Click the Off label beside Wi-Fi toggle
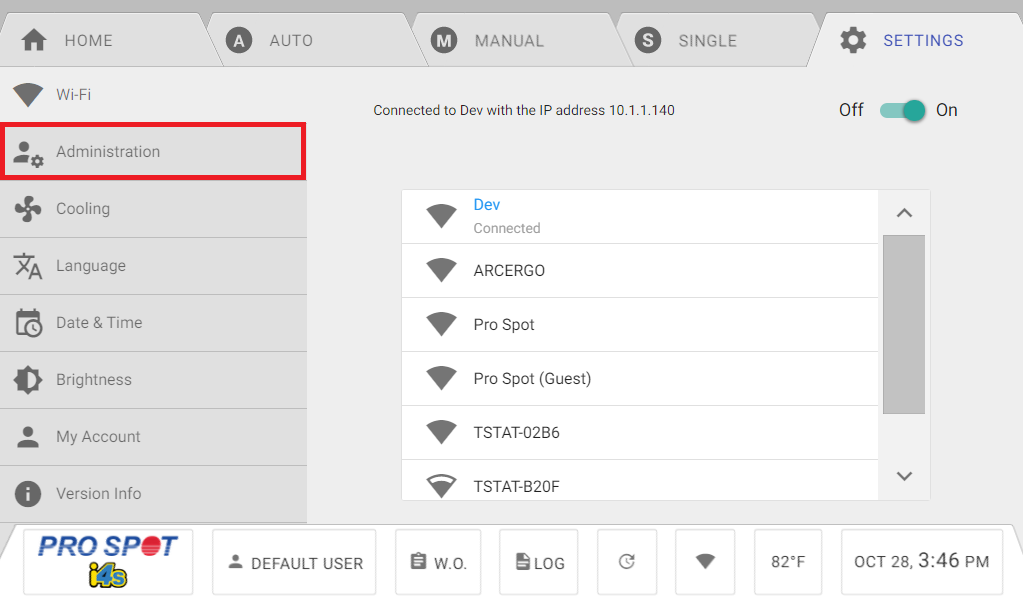The image size is (1023, 600). 851,110
